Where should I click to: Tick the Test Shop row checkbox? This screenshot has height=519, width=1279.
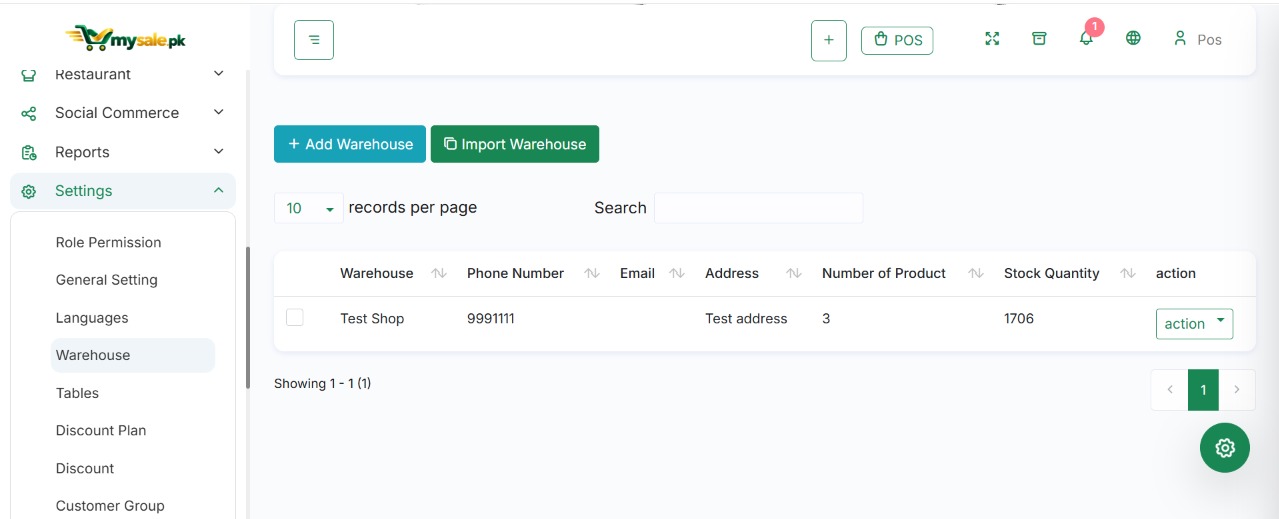click(x=295, y=317)
